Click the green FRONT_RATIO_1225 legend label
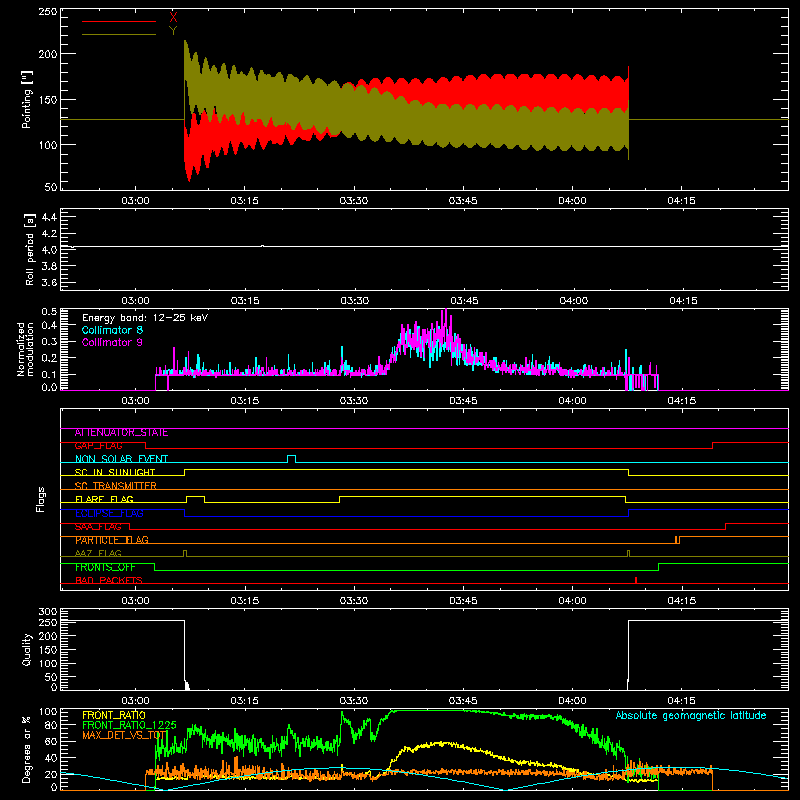The image size is (800, 800). [x=129, y=725]
